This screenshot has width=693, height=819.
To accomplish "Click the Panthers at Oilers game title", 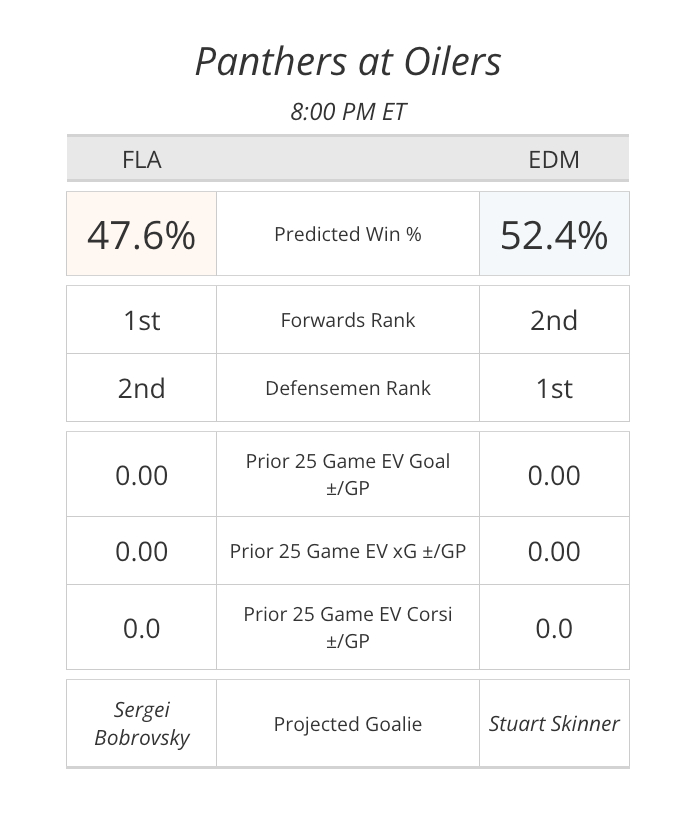I will point(347,62).
